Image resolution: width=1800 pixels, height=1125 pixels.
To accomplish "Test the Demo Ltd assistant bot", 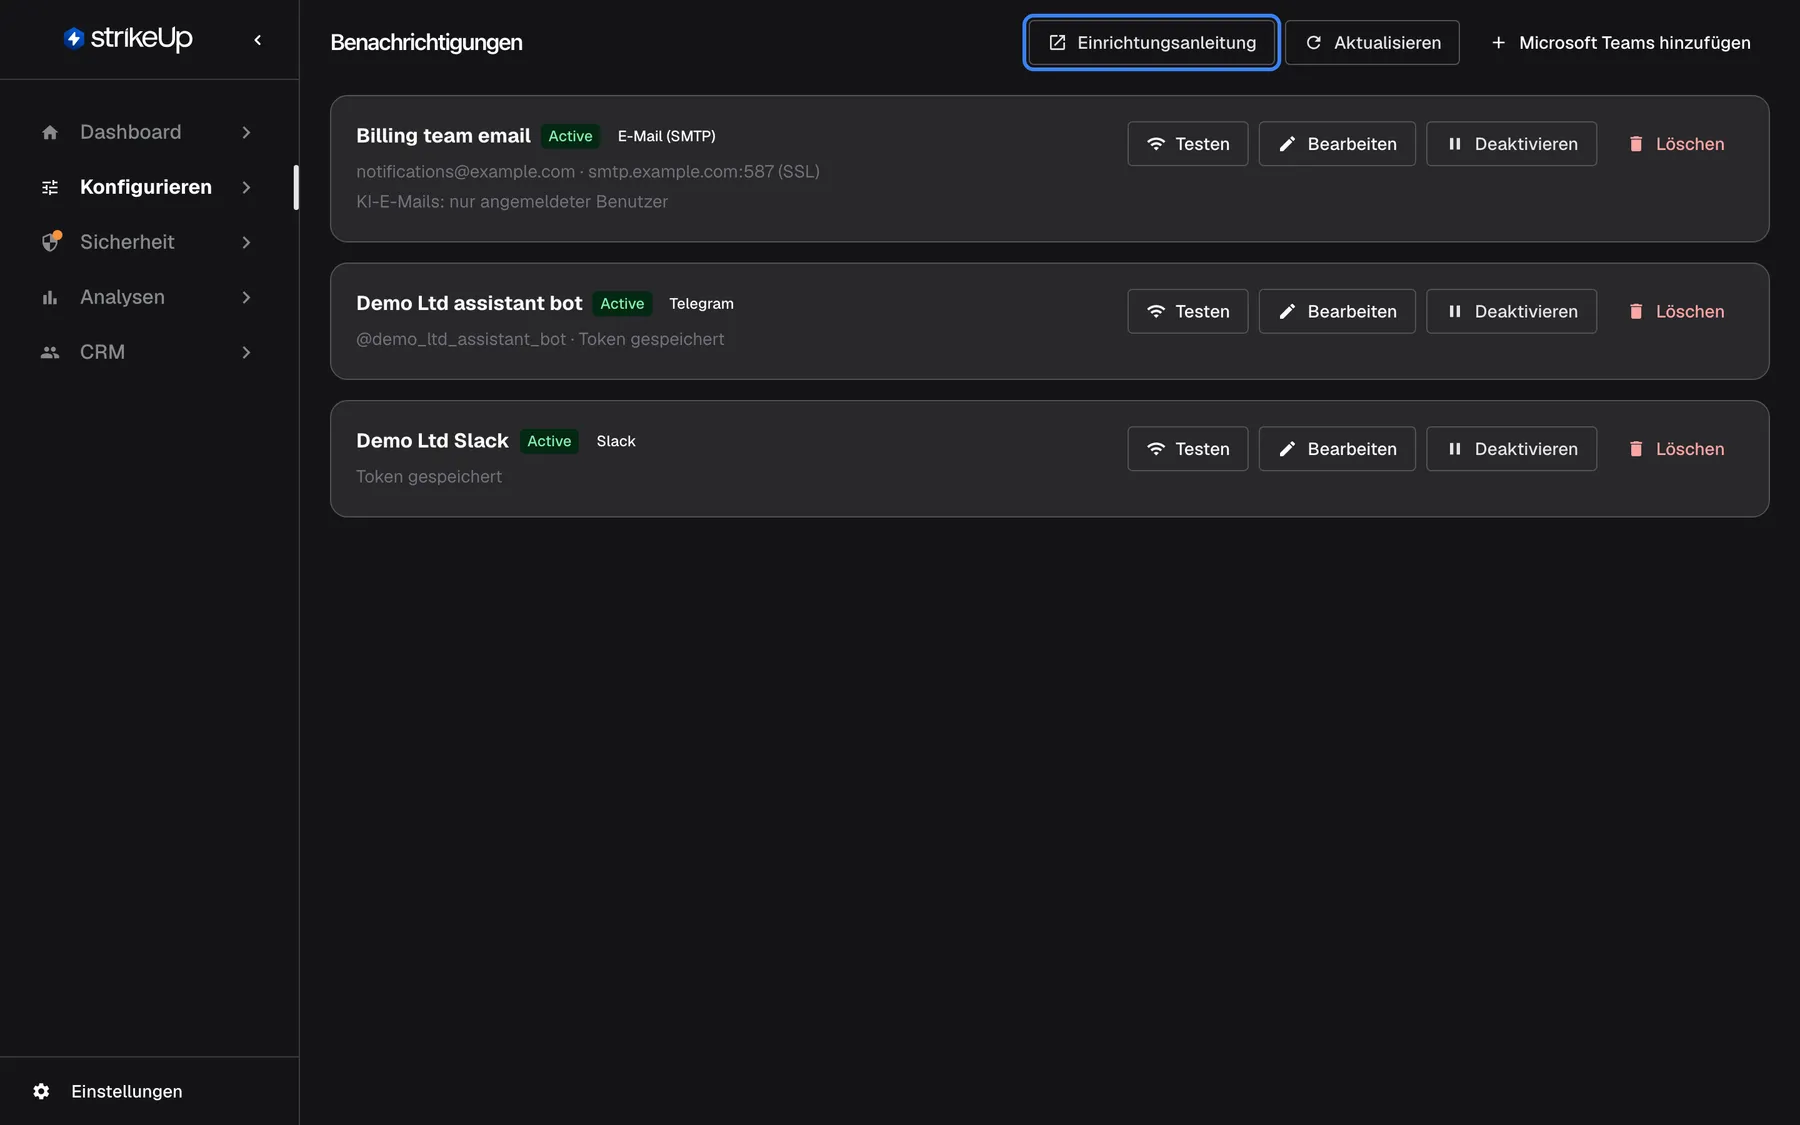I will [x=1188, y=311].
